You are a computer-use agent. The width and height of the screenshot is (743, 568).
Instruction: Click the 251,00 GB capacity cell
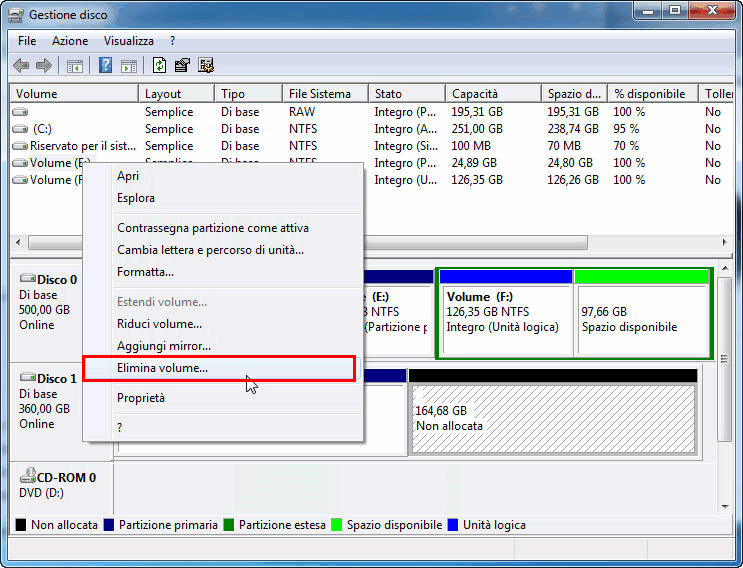point(477,129)
